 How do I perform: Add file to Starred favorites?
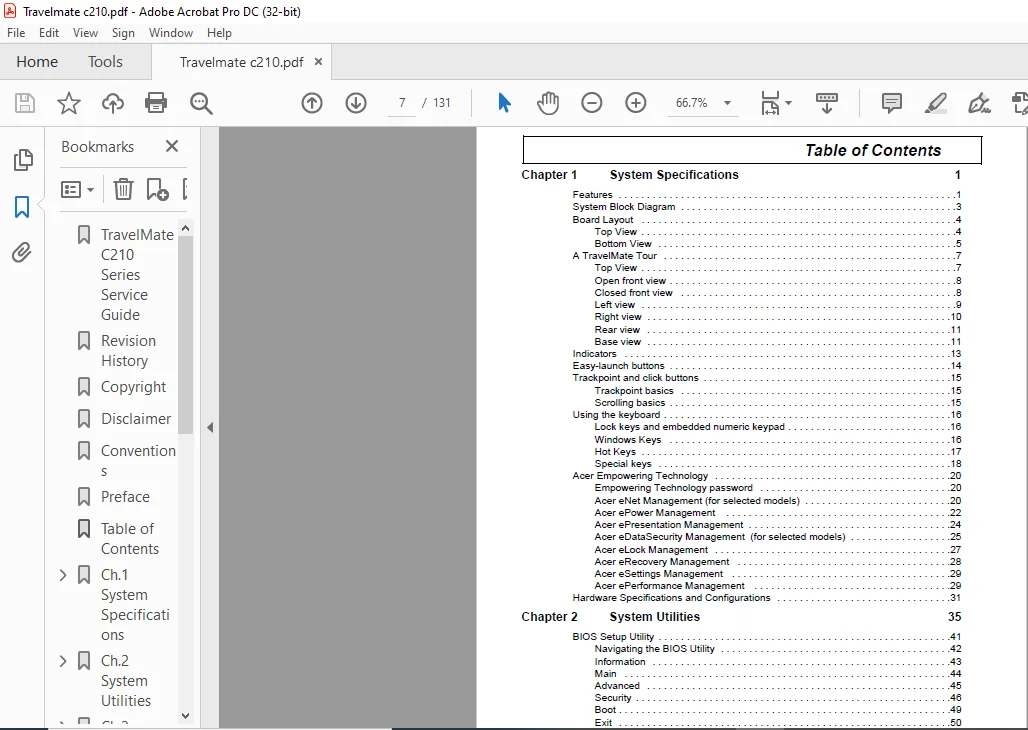click(x=69, y=103)
